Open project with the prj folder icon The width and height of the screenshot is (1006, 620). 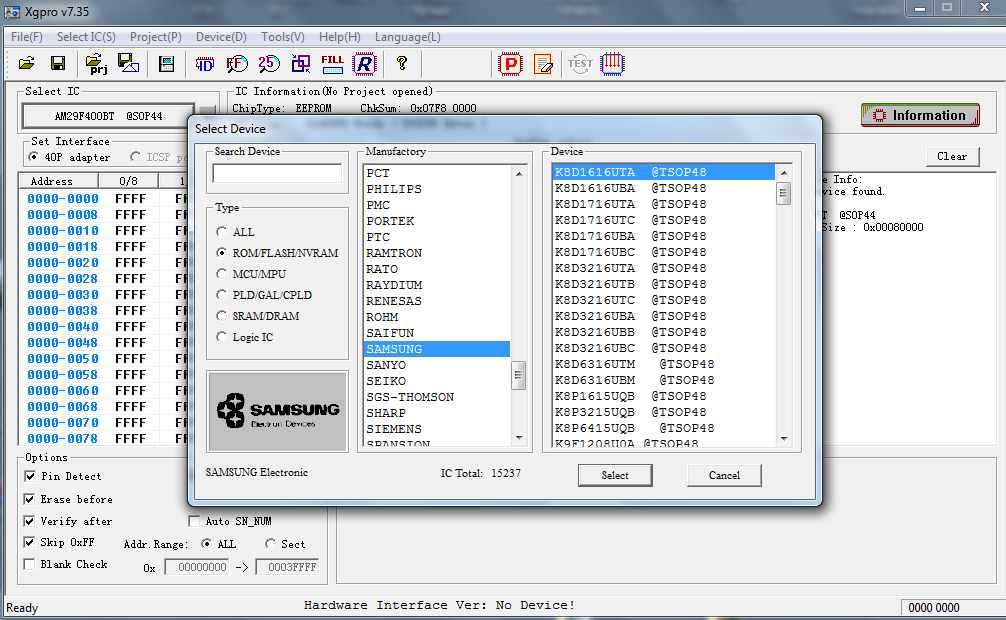(x=96, y=64)
